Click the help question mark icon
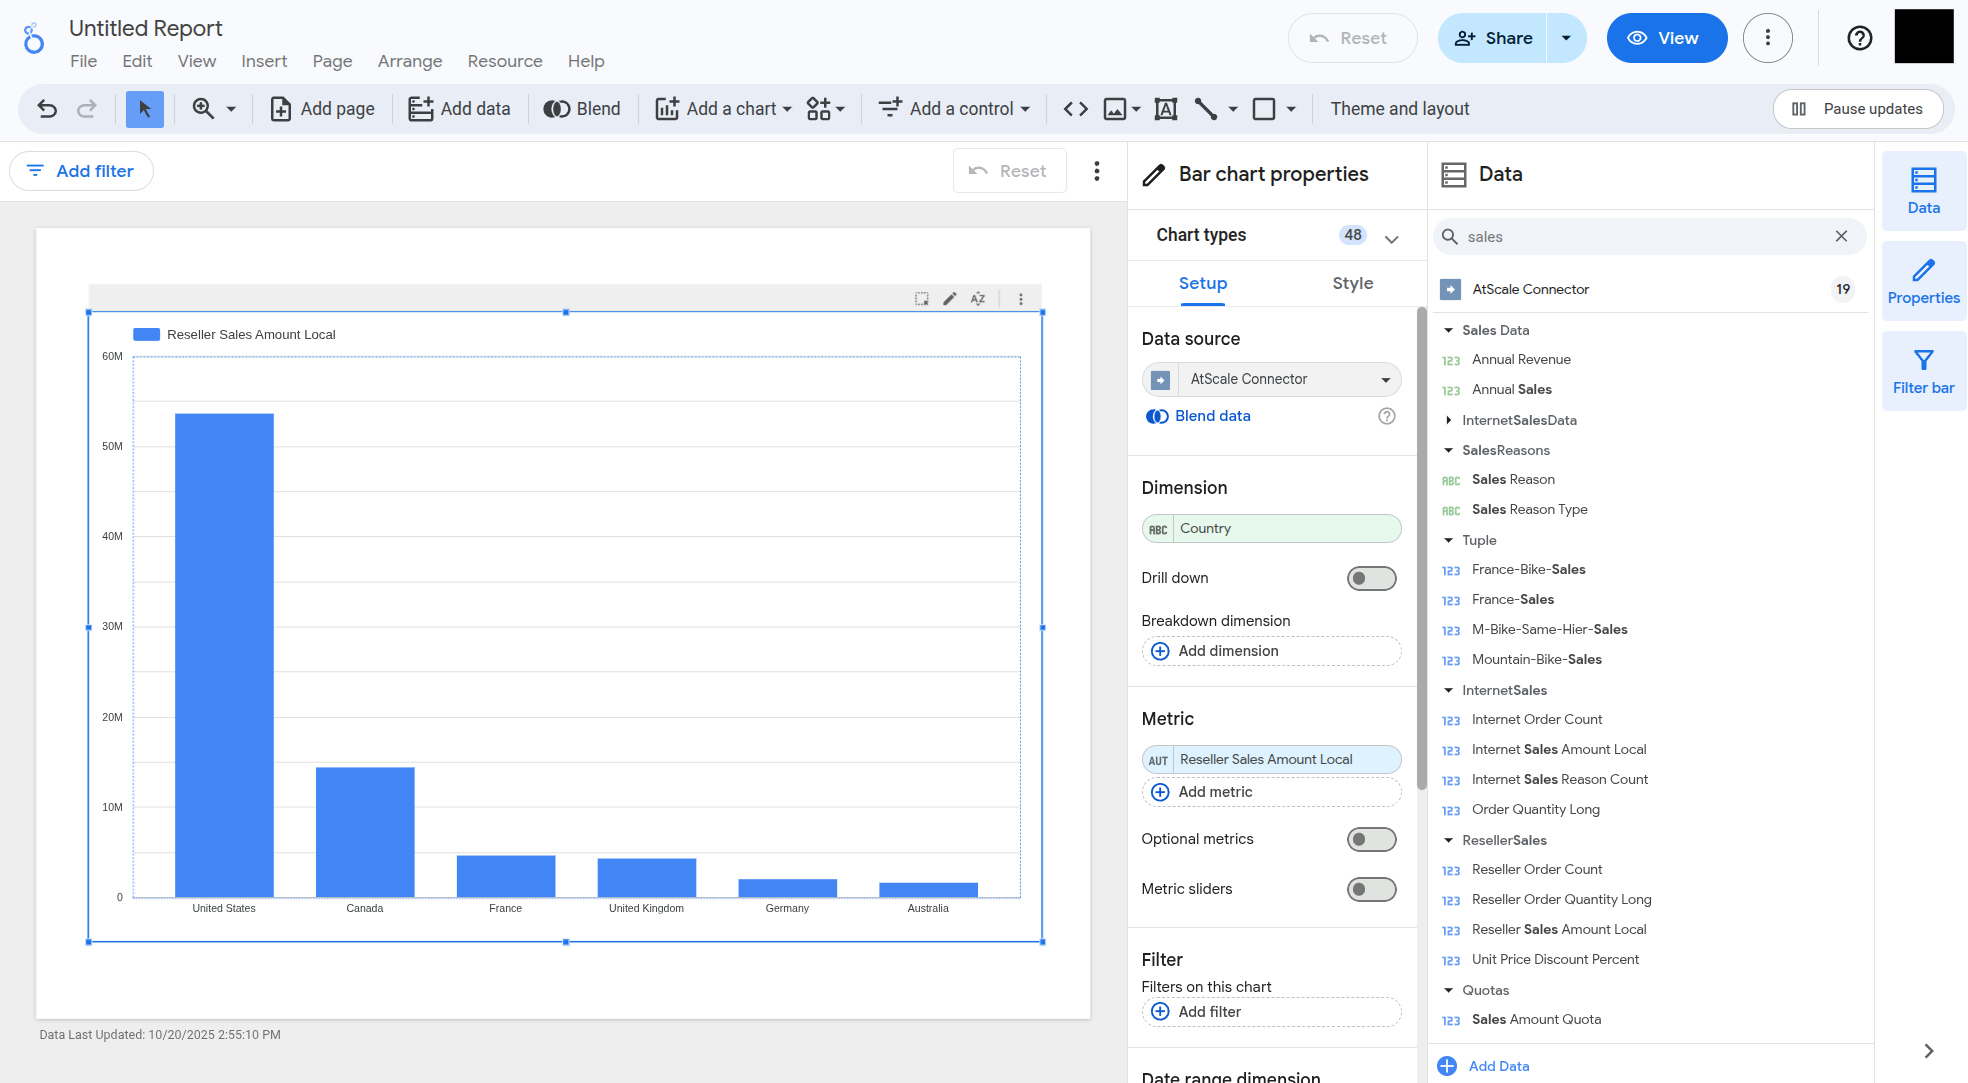The height and width of the screenshot is (1083, 1968). [x=1859, y=38]
